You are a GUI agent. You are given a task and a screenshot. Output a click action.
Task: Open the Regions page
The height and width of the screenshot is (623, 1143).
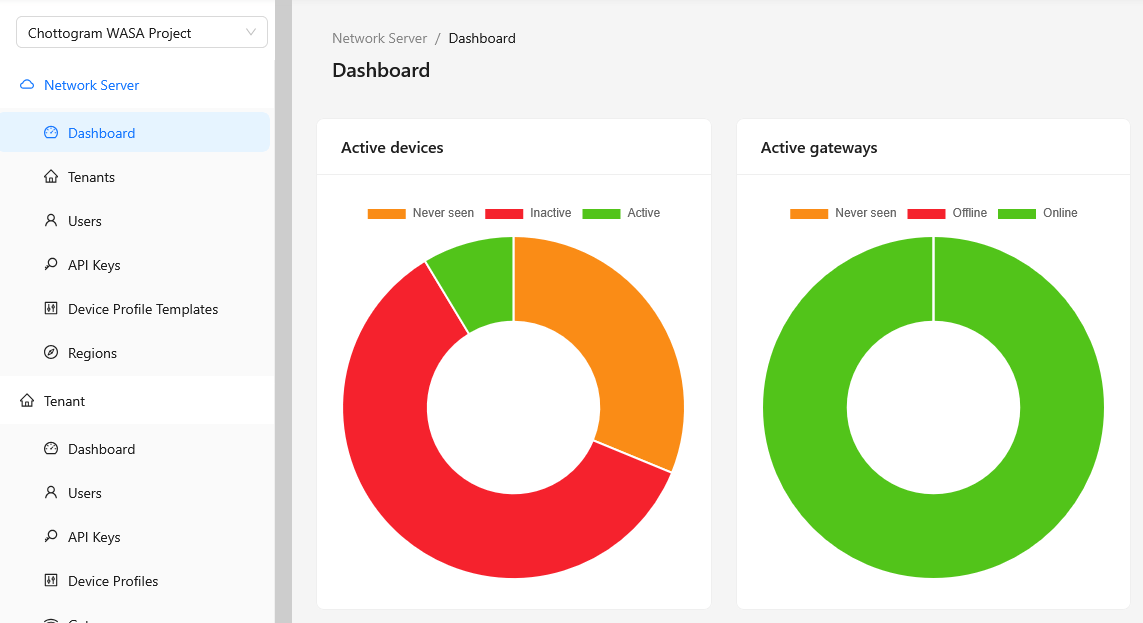pyautogui.click(x=135, y=353)
